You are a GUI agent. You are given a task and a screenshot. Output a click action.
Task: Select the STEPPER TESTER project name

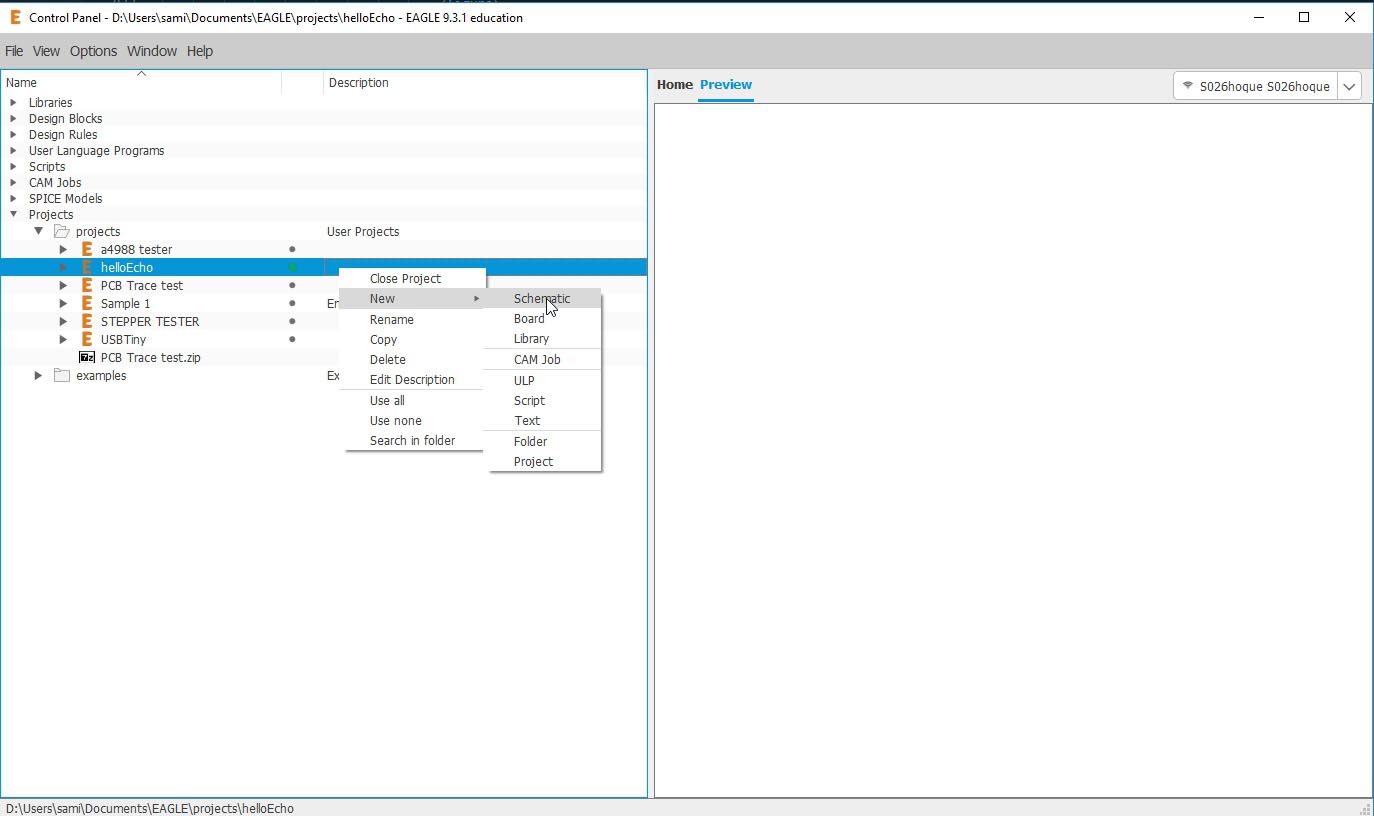click(150, 321)
